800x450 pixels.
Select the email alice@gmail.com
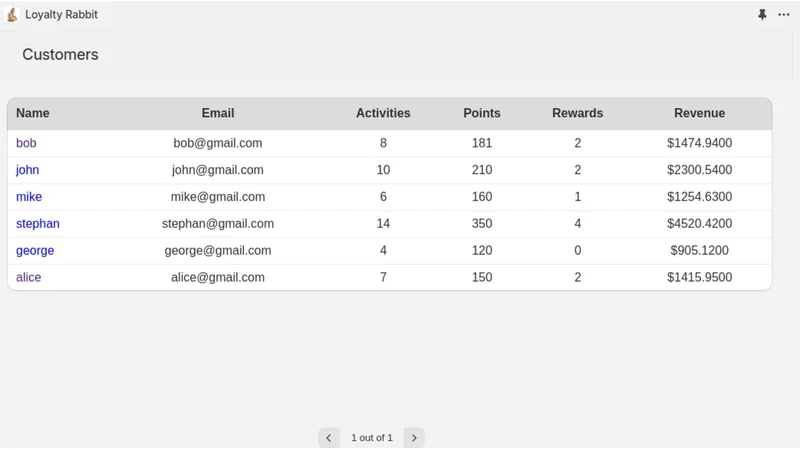tap(218, 278)
